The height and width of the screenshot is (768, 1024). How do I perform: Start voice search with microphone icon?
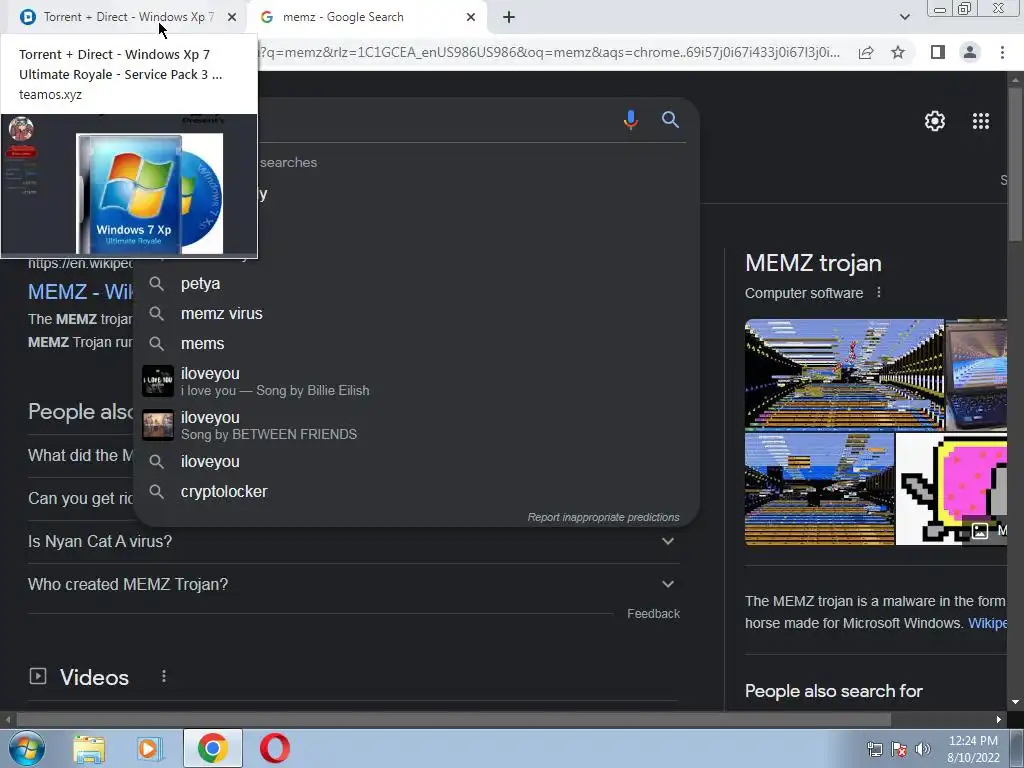[x=630, y=120]
